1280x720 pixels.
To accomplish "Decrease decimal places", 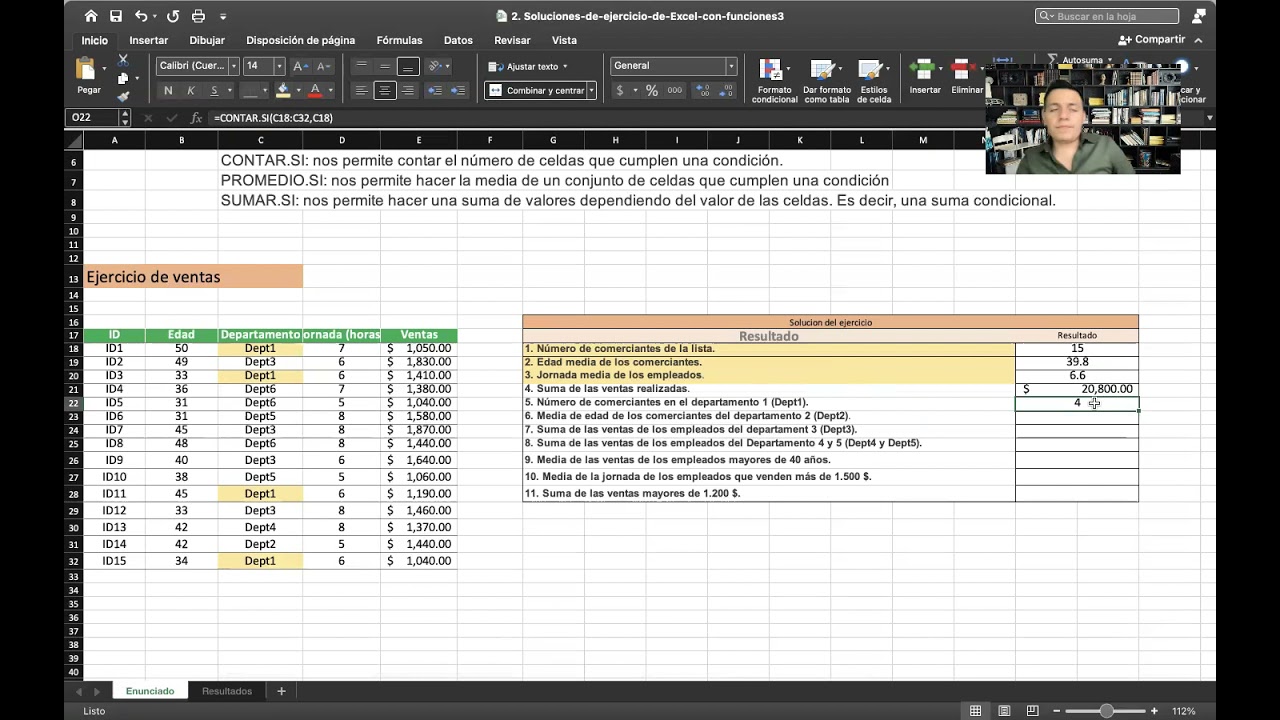I will (727, 90).
